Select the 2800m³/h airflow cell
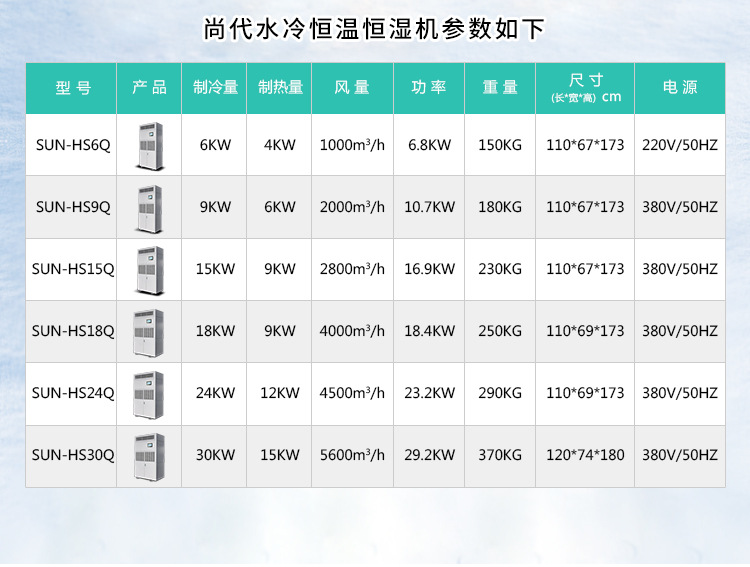750x567 pixels. coord(353,269)
